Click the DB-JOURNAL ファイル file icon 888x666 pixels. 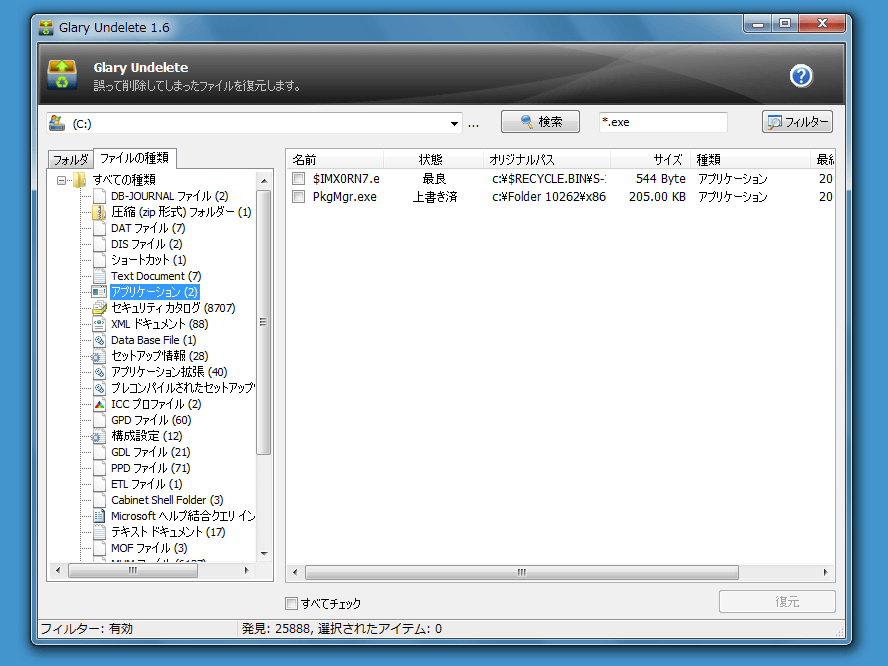(x=99, y=196)
